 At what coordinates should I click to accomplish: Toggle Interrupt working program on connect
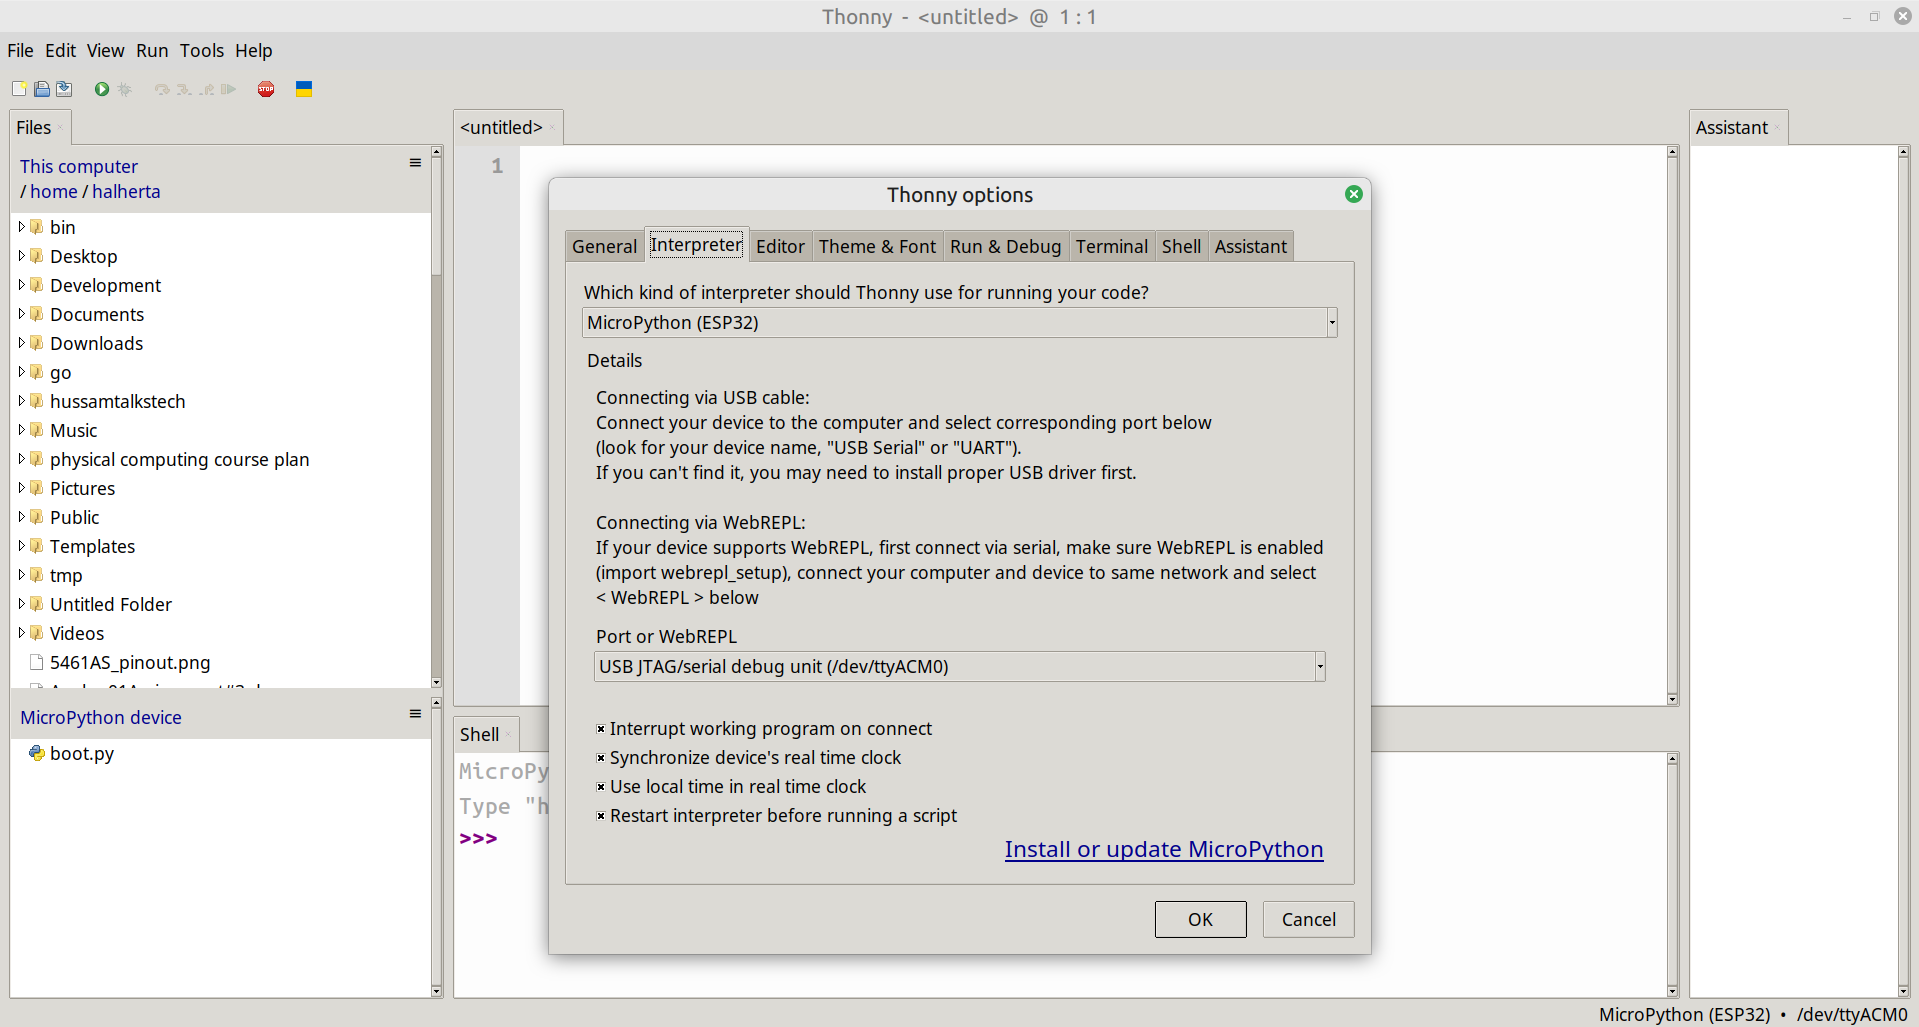click(601, 729)
